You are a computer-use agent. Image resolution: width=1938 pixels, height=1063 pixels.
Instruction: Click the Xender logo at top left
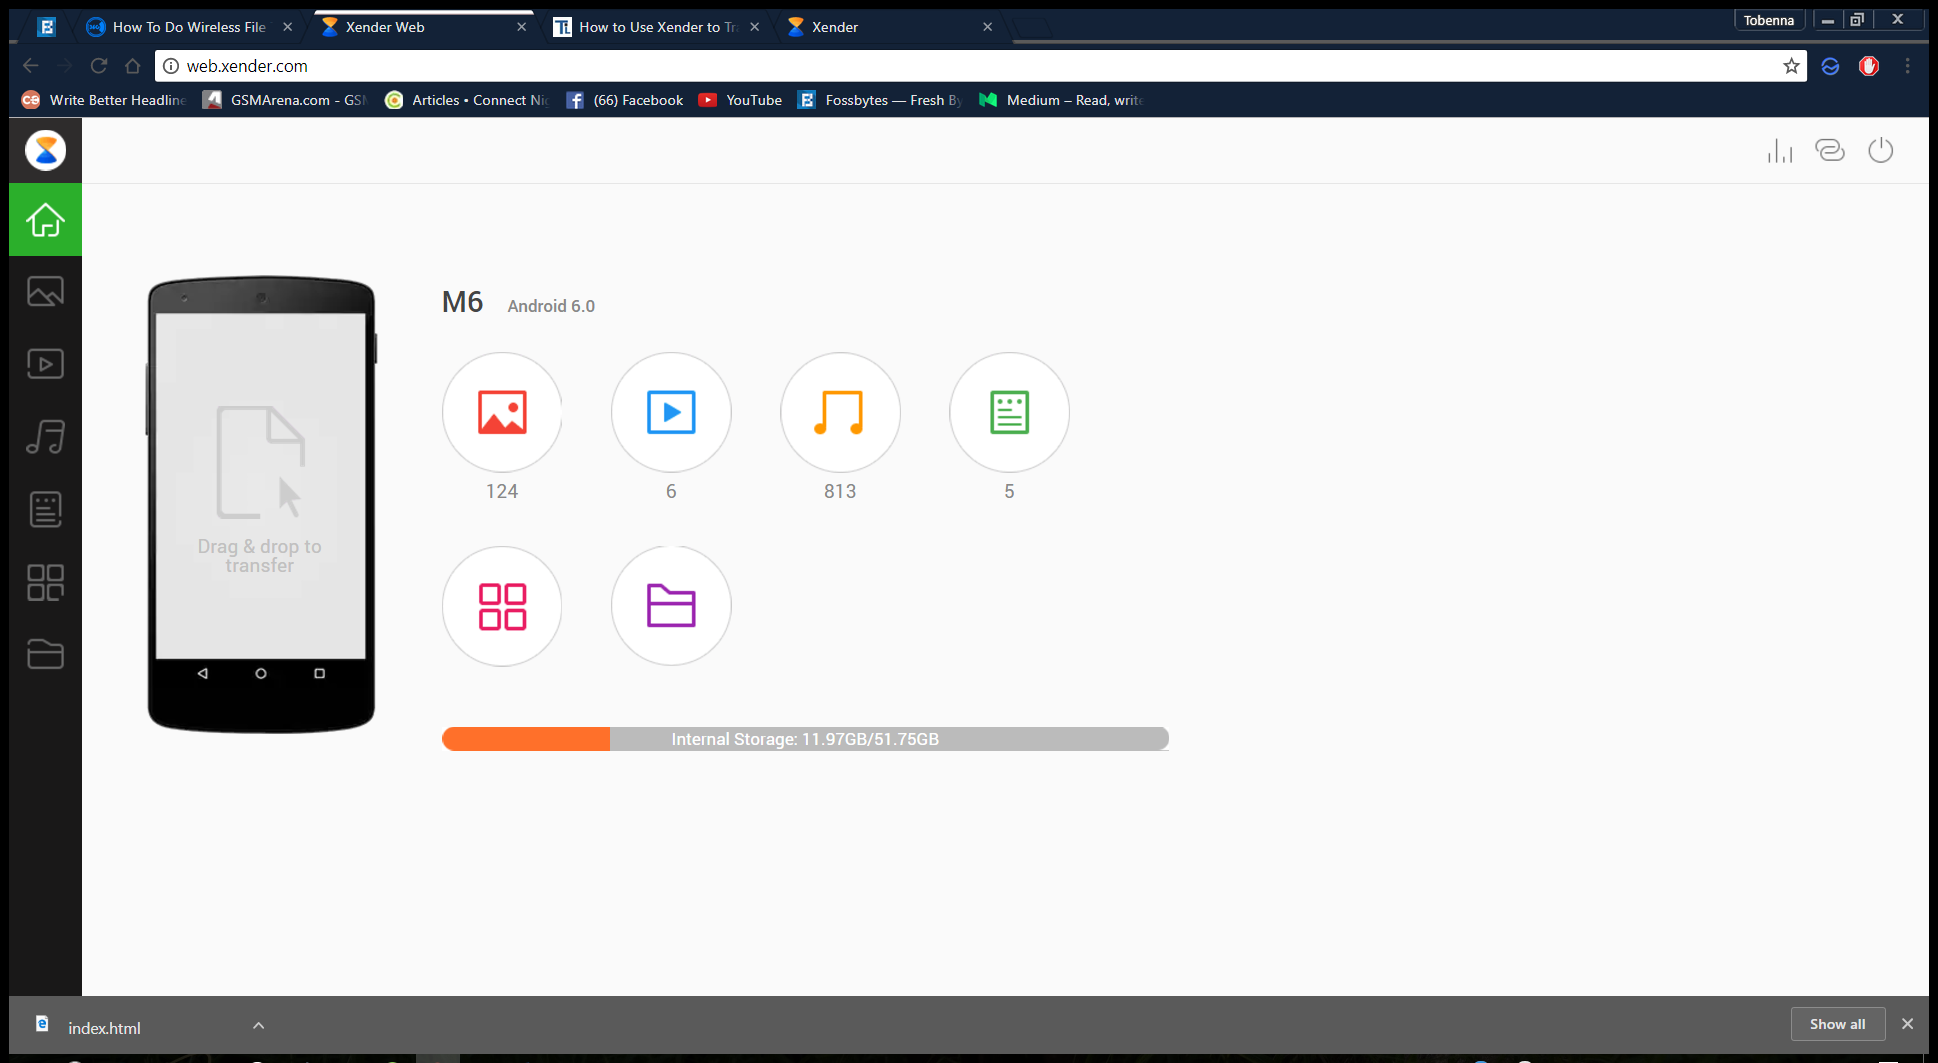click(45, 150)
